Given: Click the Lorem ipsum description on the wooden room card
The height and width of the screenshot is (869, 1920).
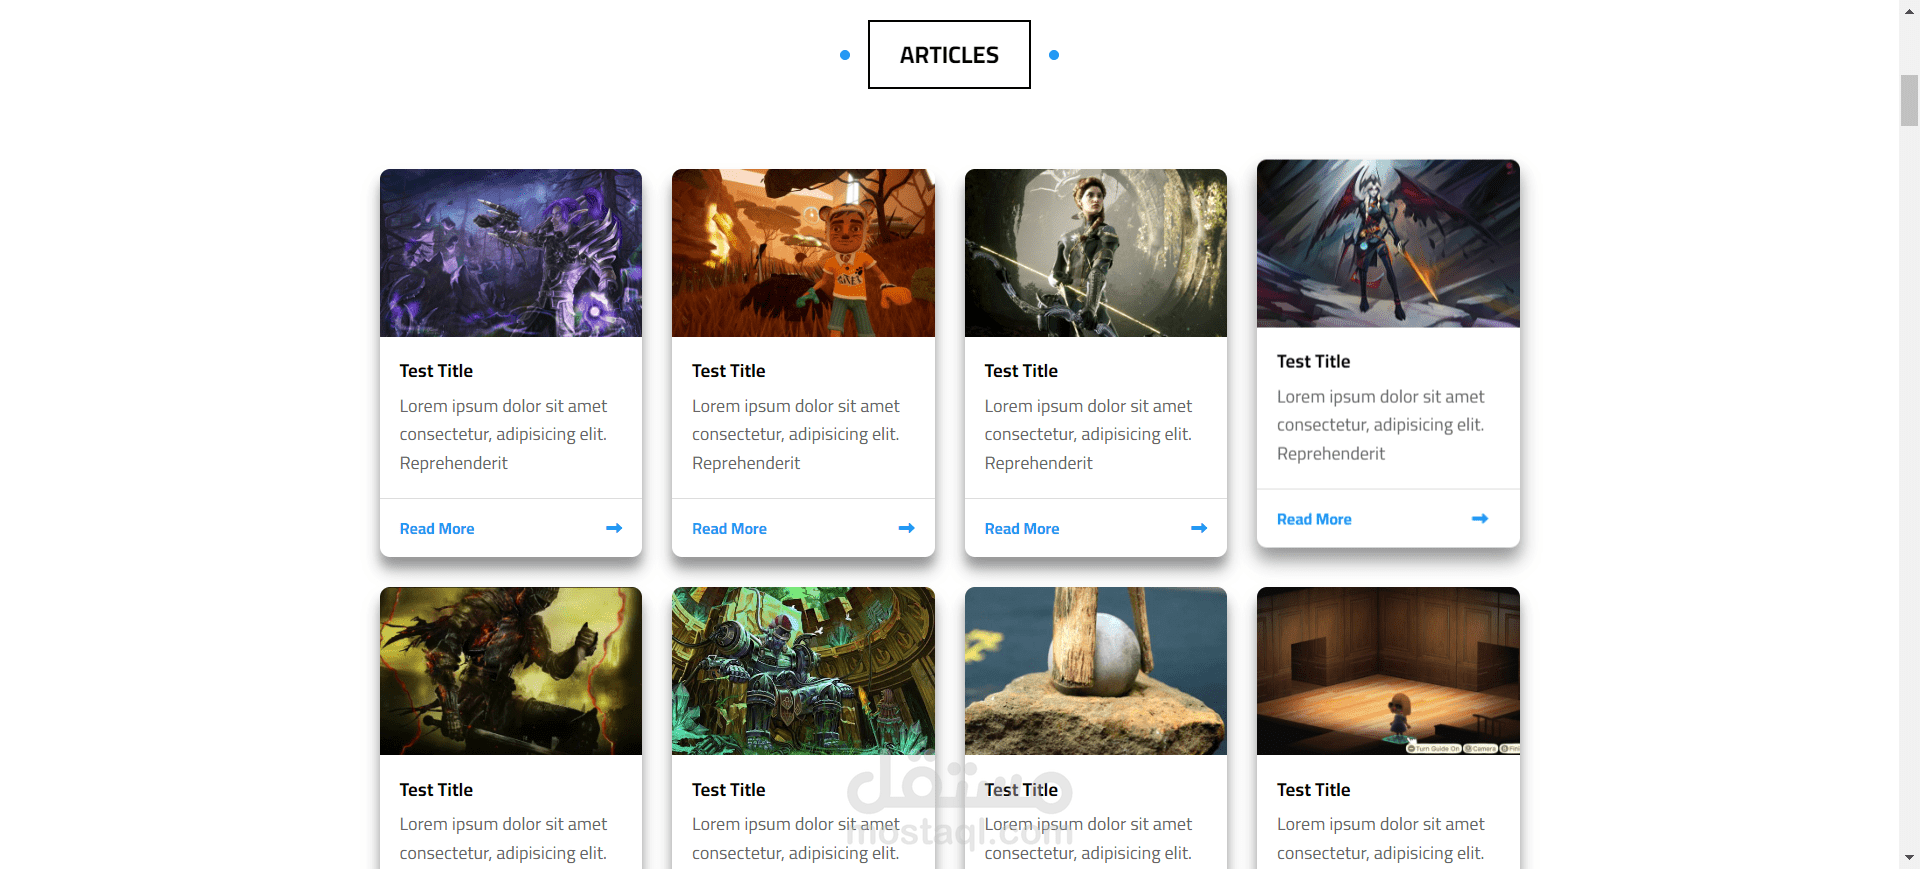Looking at the screenshot, I should point(1381,839).
